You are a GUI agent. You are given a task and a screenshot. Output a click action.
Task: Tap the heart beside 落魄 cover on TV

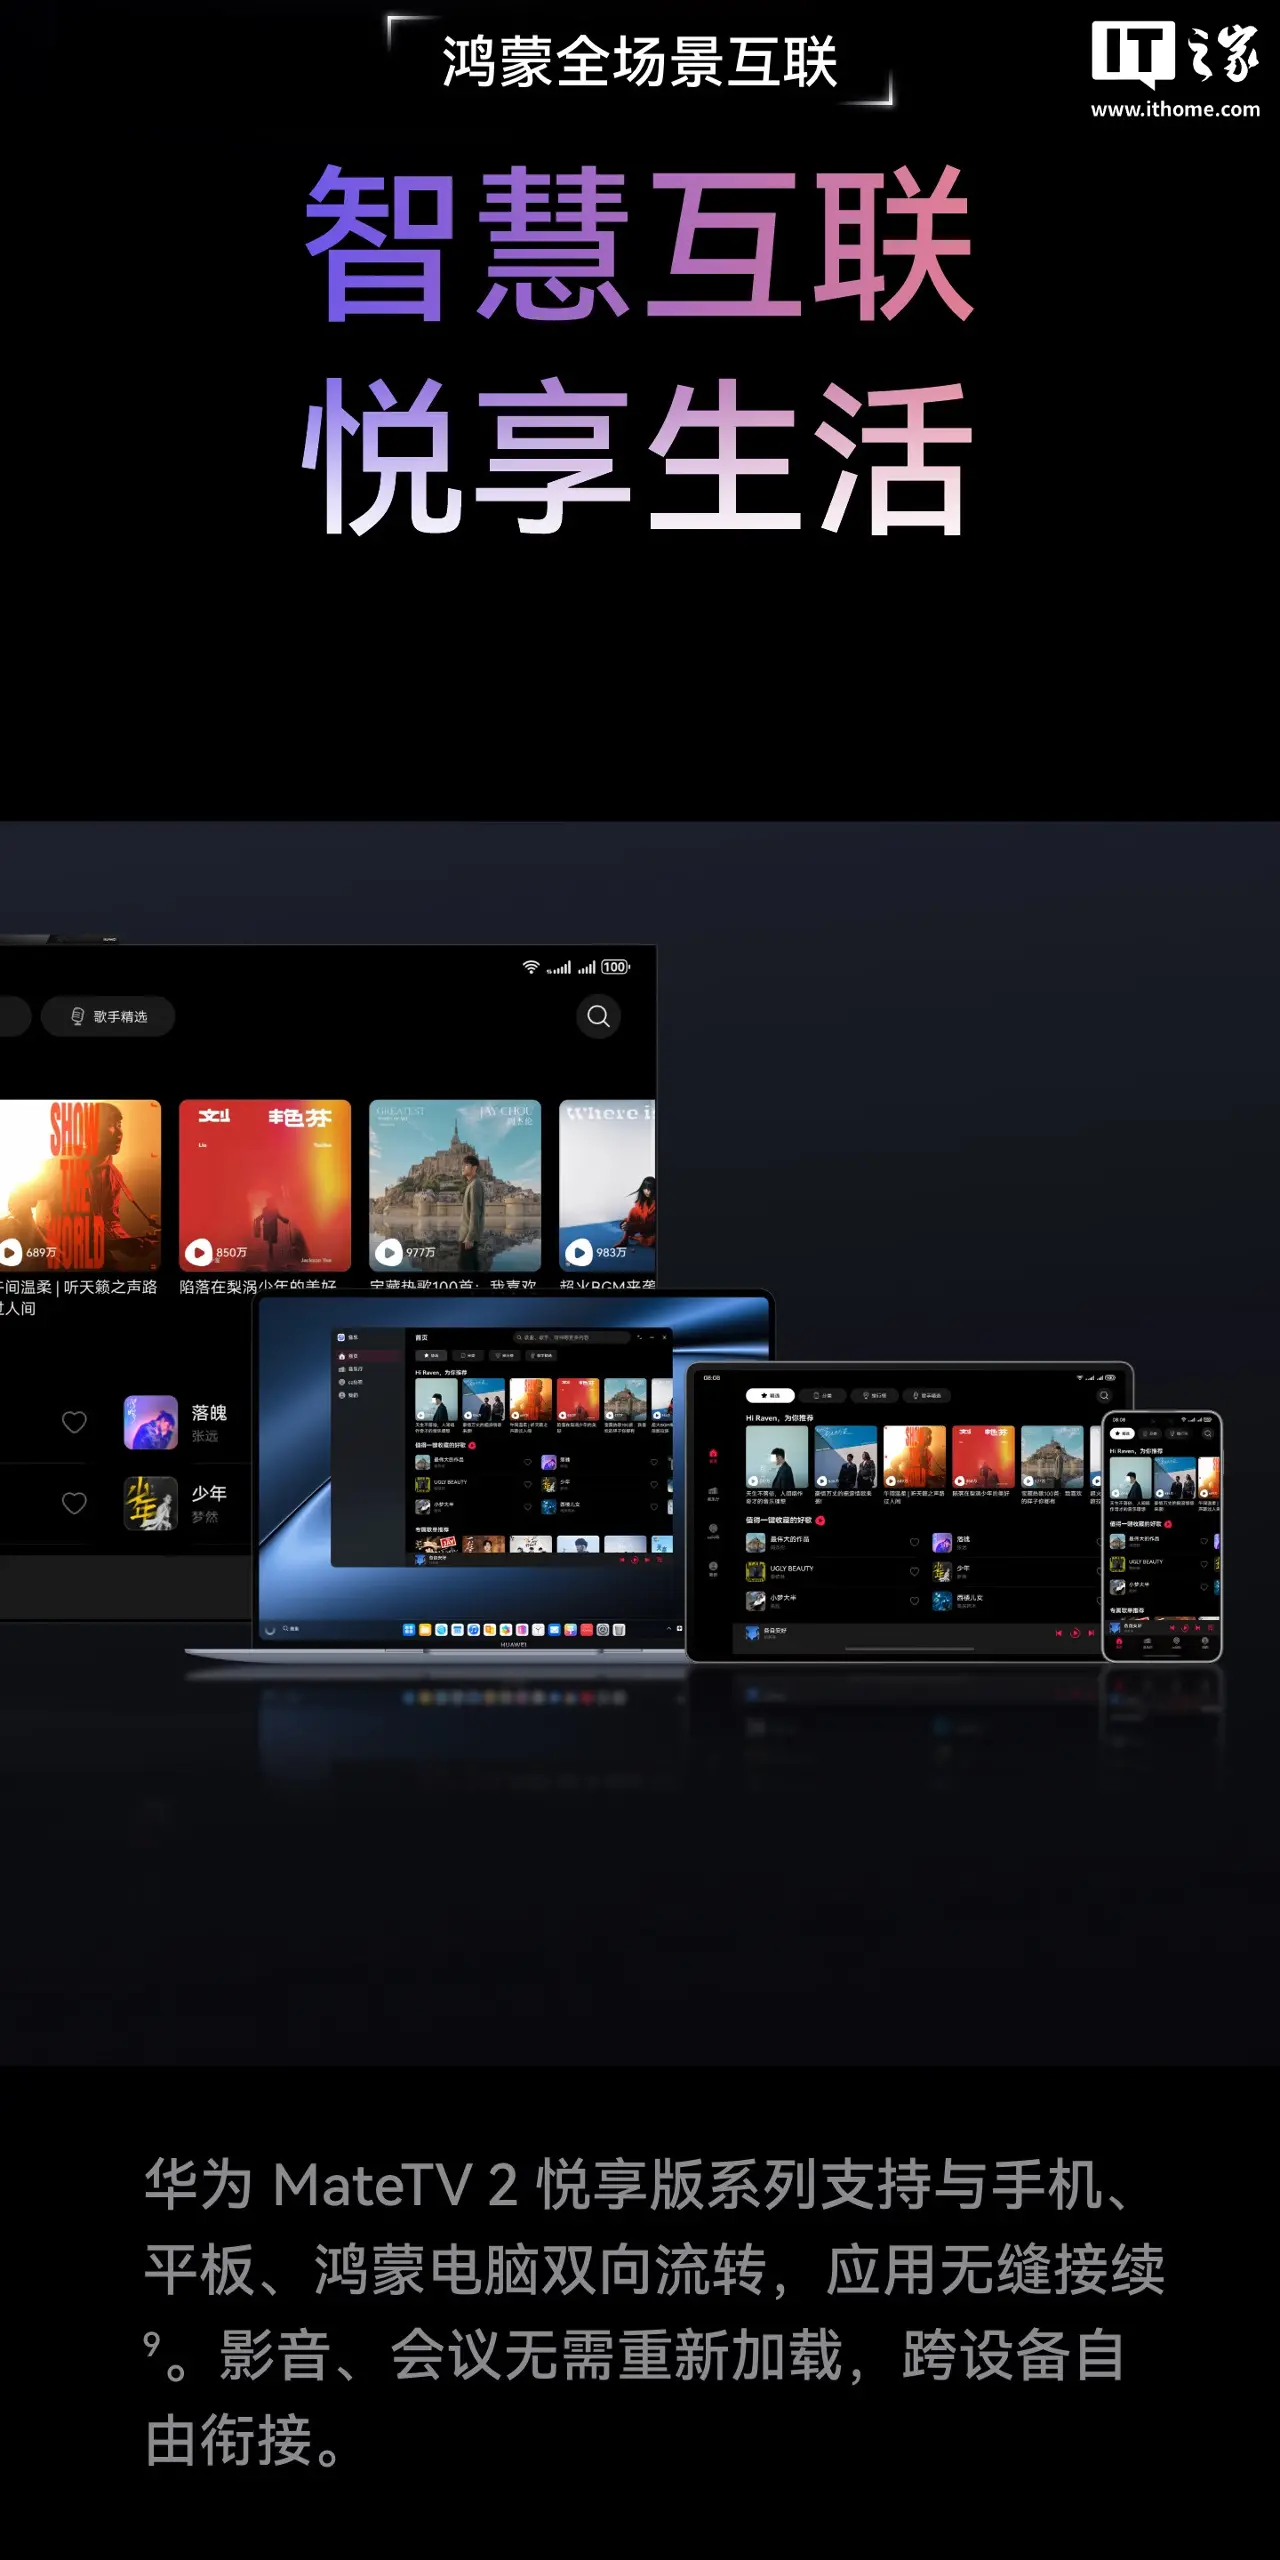click(74, 1422)
